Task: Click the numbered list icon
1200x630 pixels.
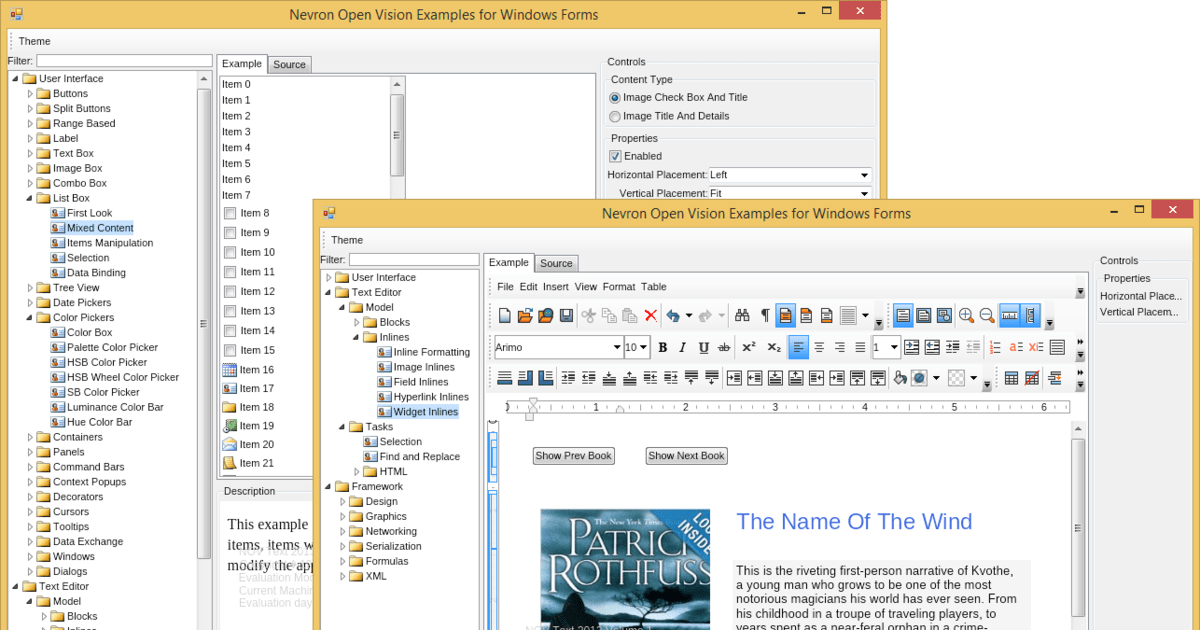Action: pyautogui.click(x=995, y=347)
